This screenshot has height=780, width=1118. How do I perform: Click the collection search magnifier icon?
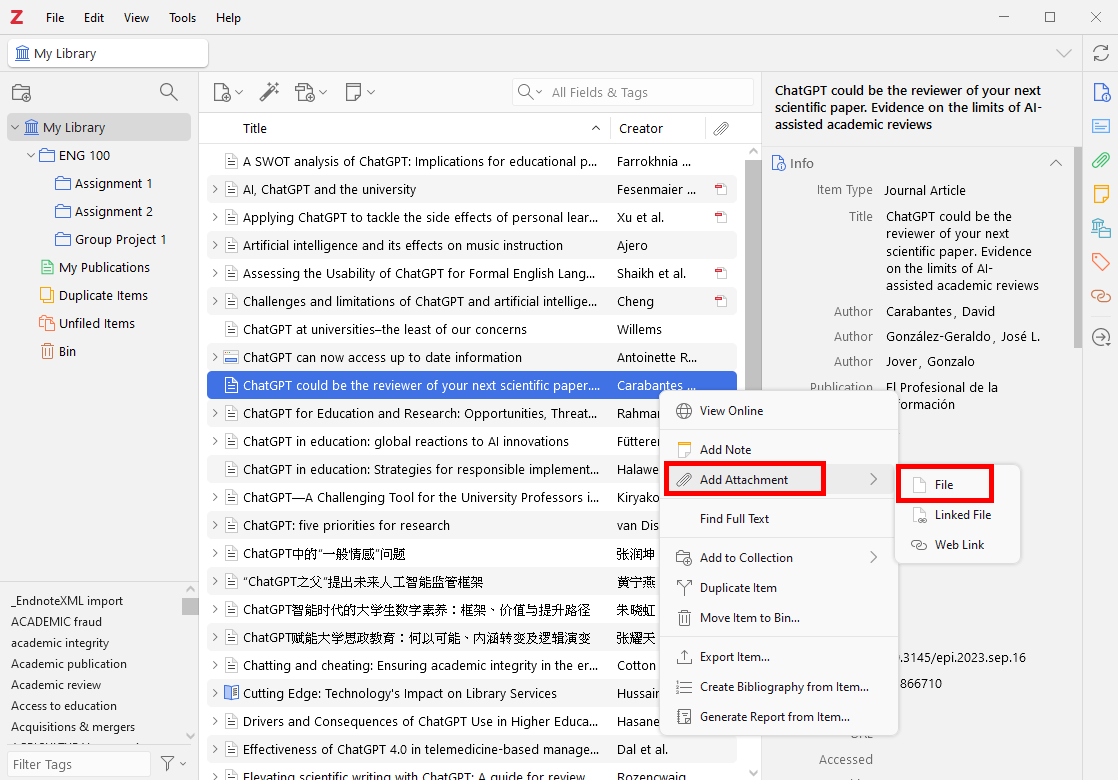tap(169, 93)
